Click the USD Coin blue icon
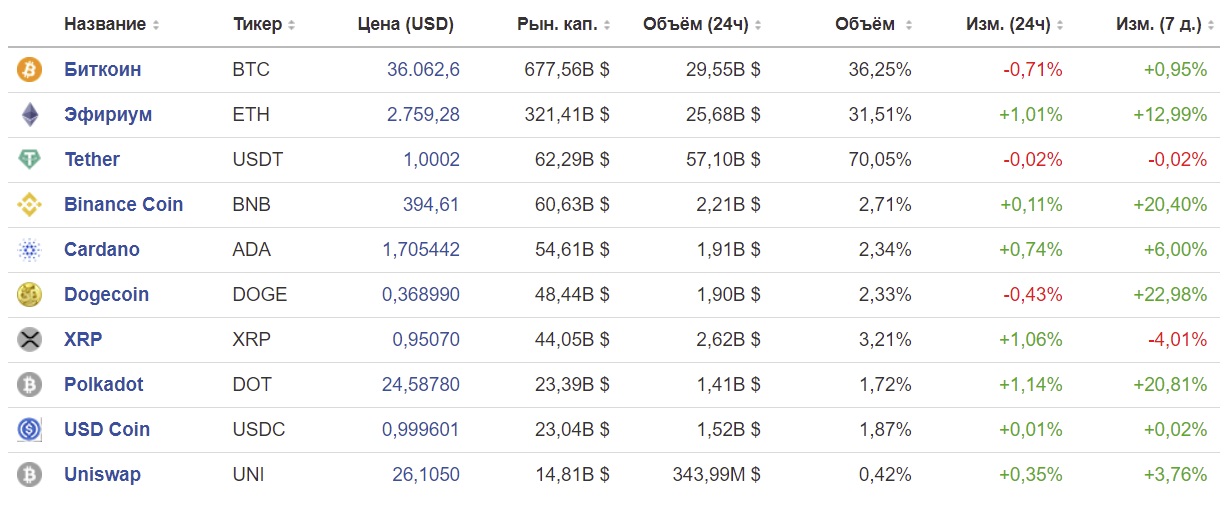The width and height of the screenshot is (1230, 520). point(30,430)
